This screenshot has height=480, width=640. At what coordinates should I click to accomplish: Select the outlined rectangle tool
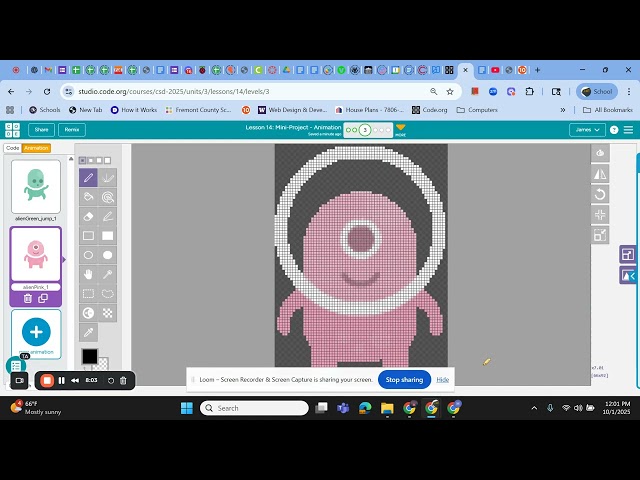click(88, 236)
